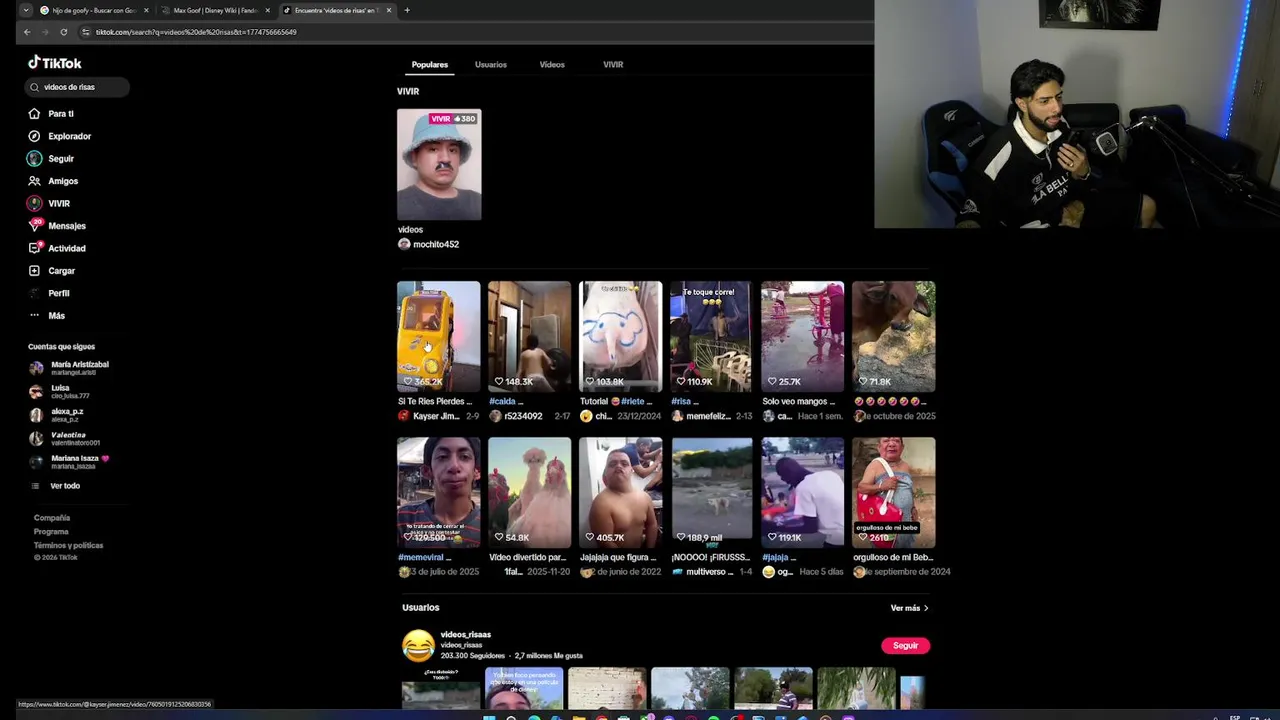Close the Max Goof Disney Wiki tab
The height and width of the screenshot is (720, 1280).
point(267,10)
